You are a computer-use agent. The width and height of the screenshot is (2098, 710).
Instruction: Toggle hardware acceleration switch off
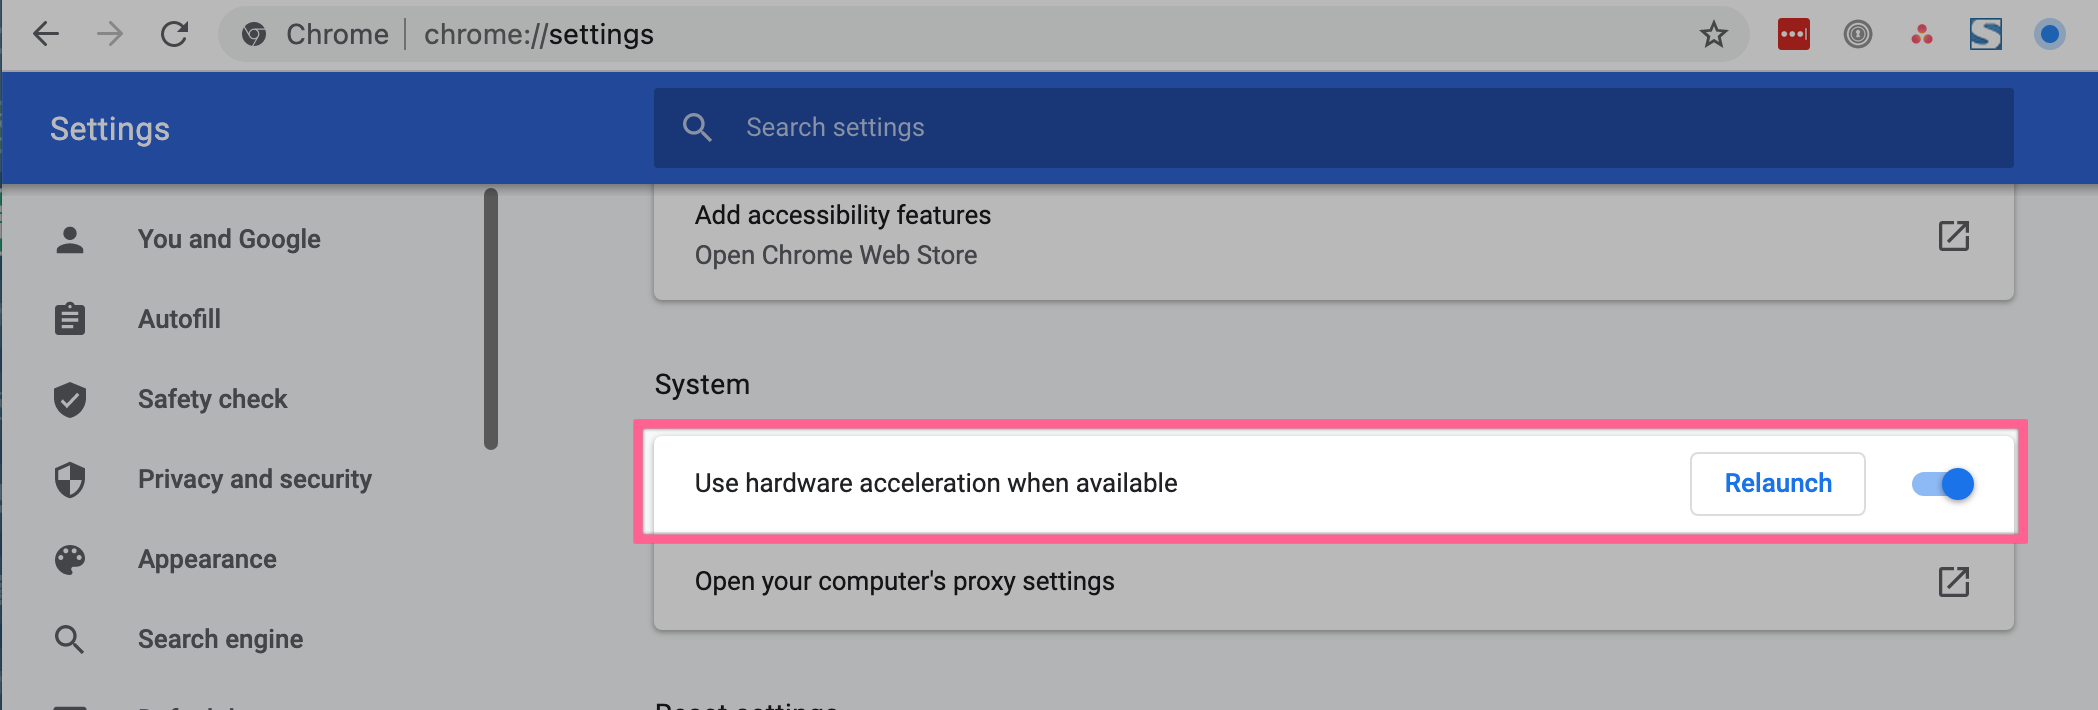click(x=1942, y=484)
